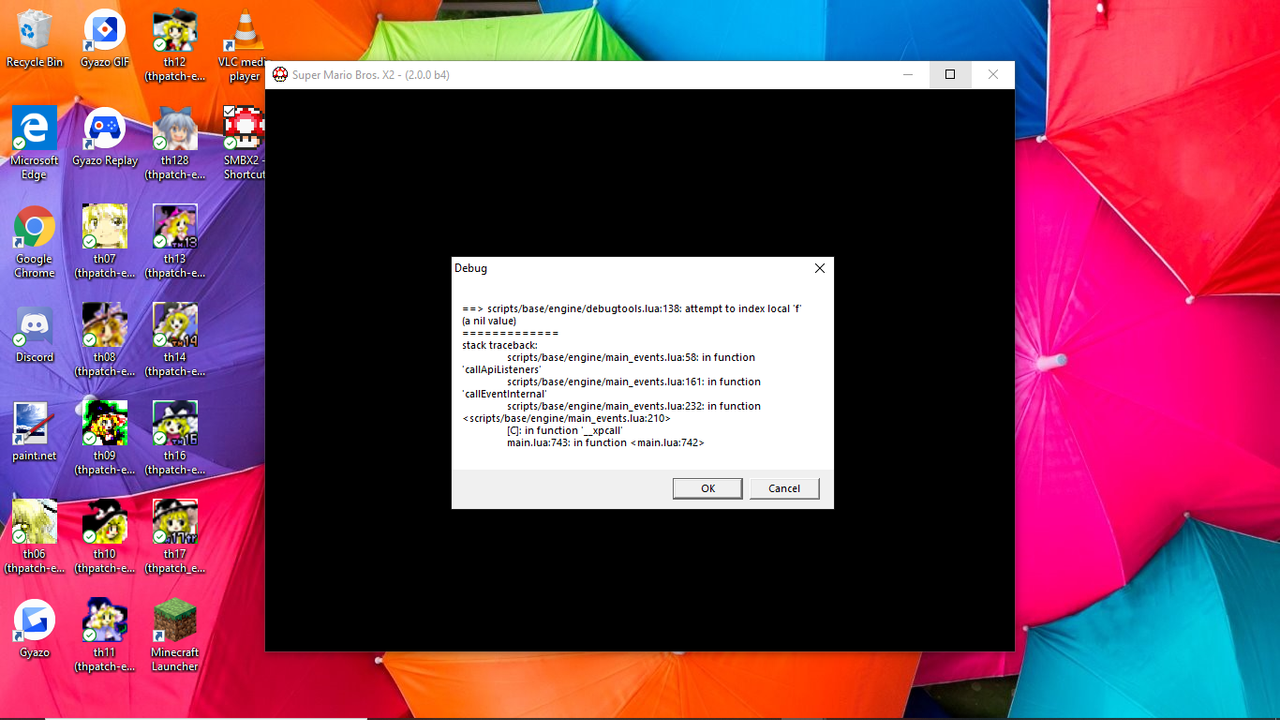Open the Gyazo desktop icon

click(x=34, y=629)
